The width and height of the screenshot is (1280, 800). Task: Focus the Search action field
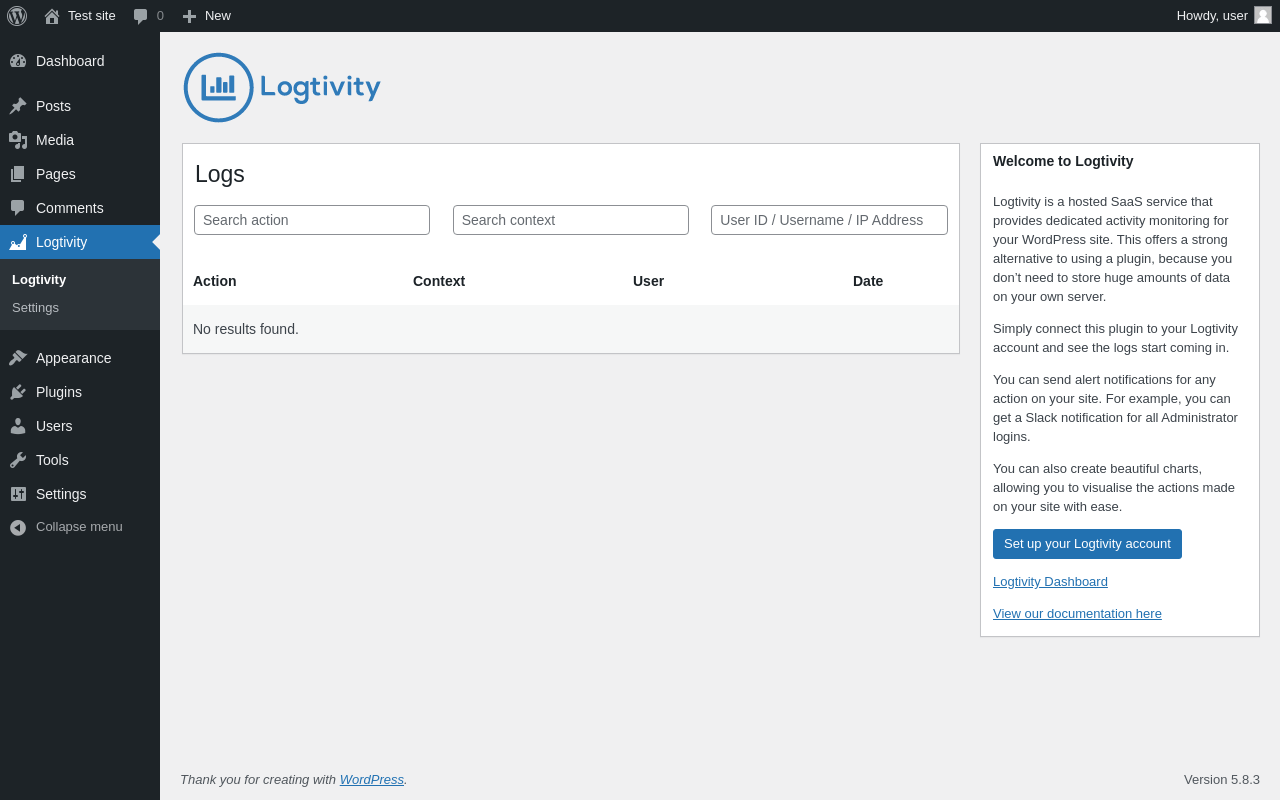(x=312, y=220)
